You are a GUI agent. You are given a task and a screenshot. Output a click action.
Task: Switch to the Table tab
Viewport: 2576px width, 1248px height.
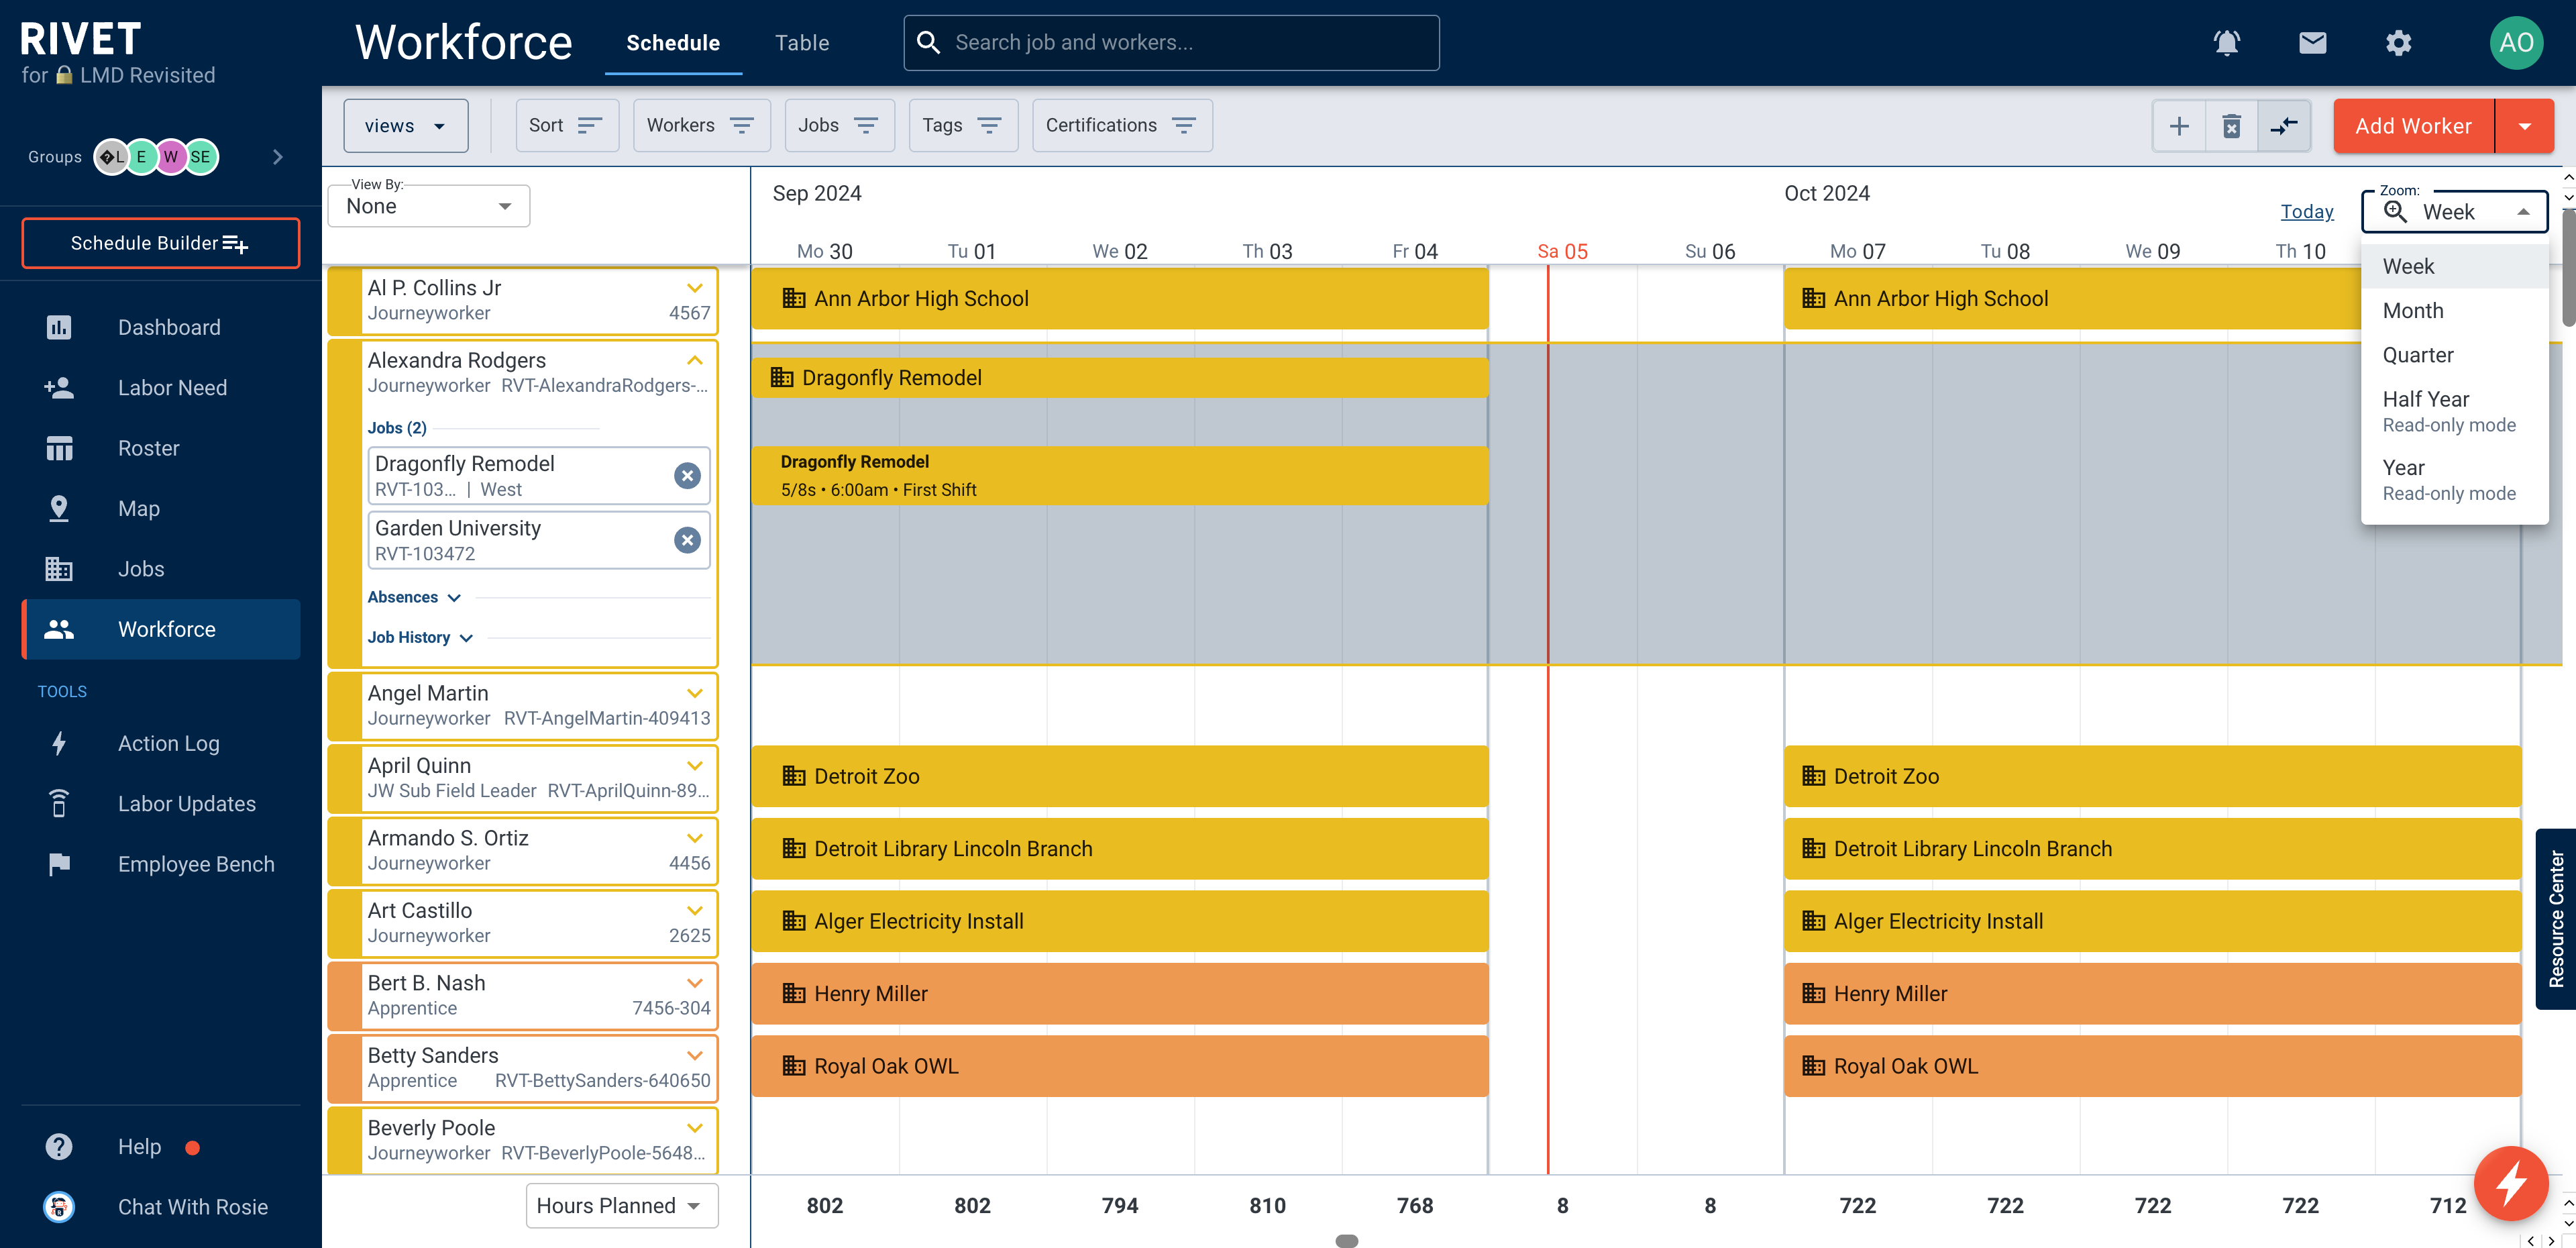802,43
